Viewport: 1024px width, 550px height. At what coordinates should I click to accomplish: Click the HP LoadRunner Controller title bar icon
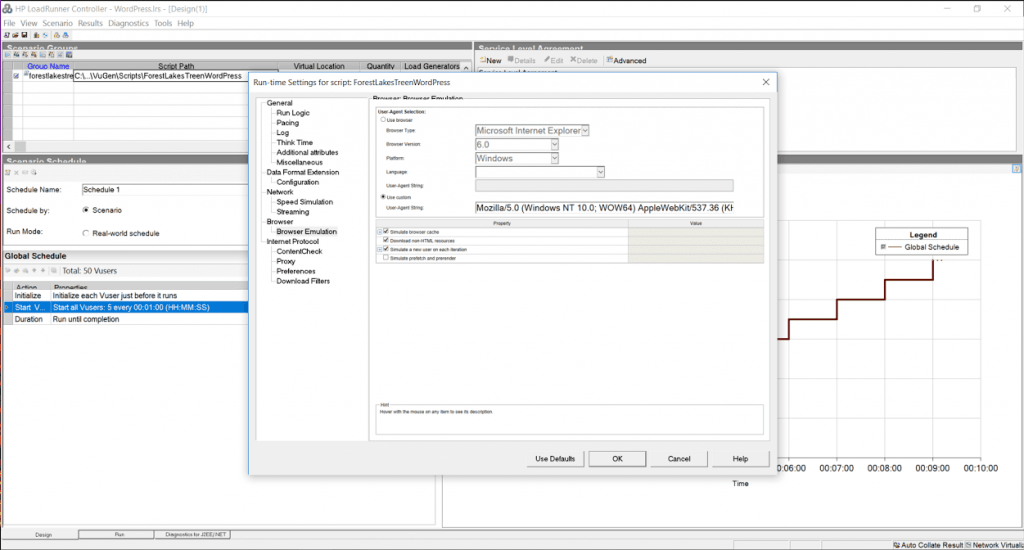(7, 8)
